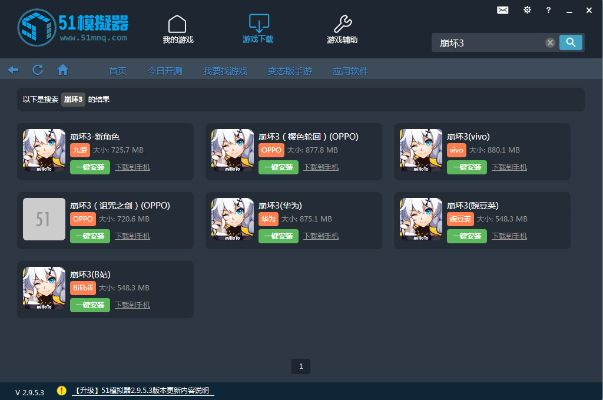This screenshot has width=603, height=400.
Task: Open the help question mark icon
Action: 548,10
